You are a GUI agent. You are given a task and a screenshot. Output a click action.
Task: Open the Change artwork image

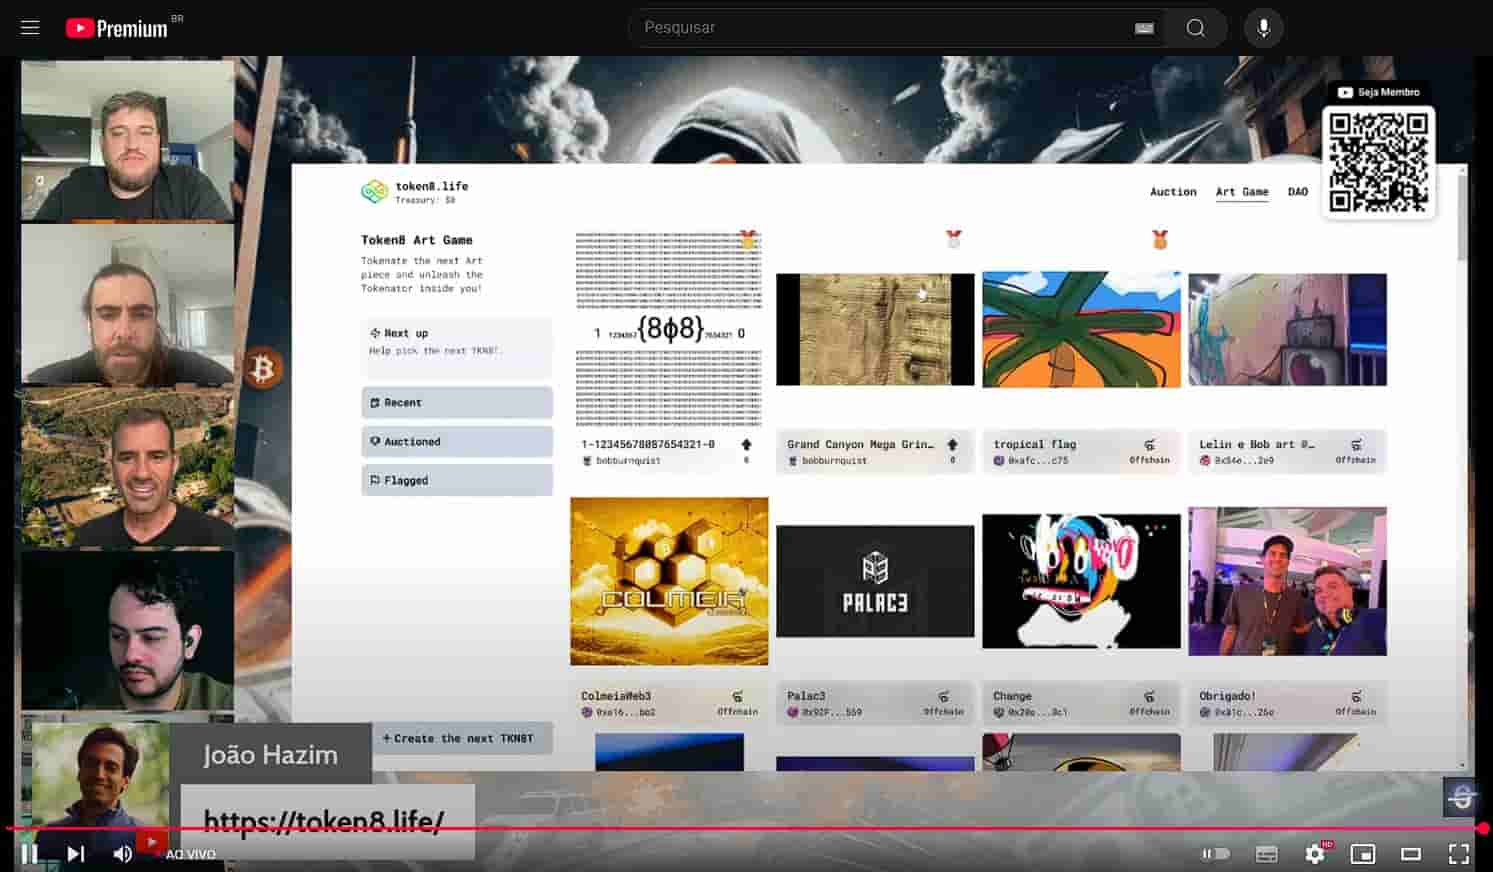[x=1081, y=581]
